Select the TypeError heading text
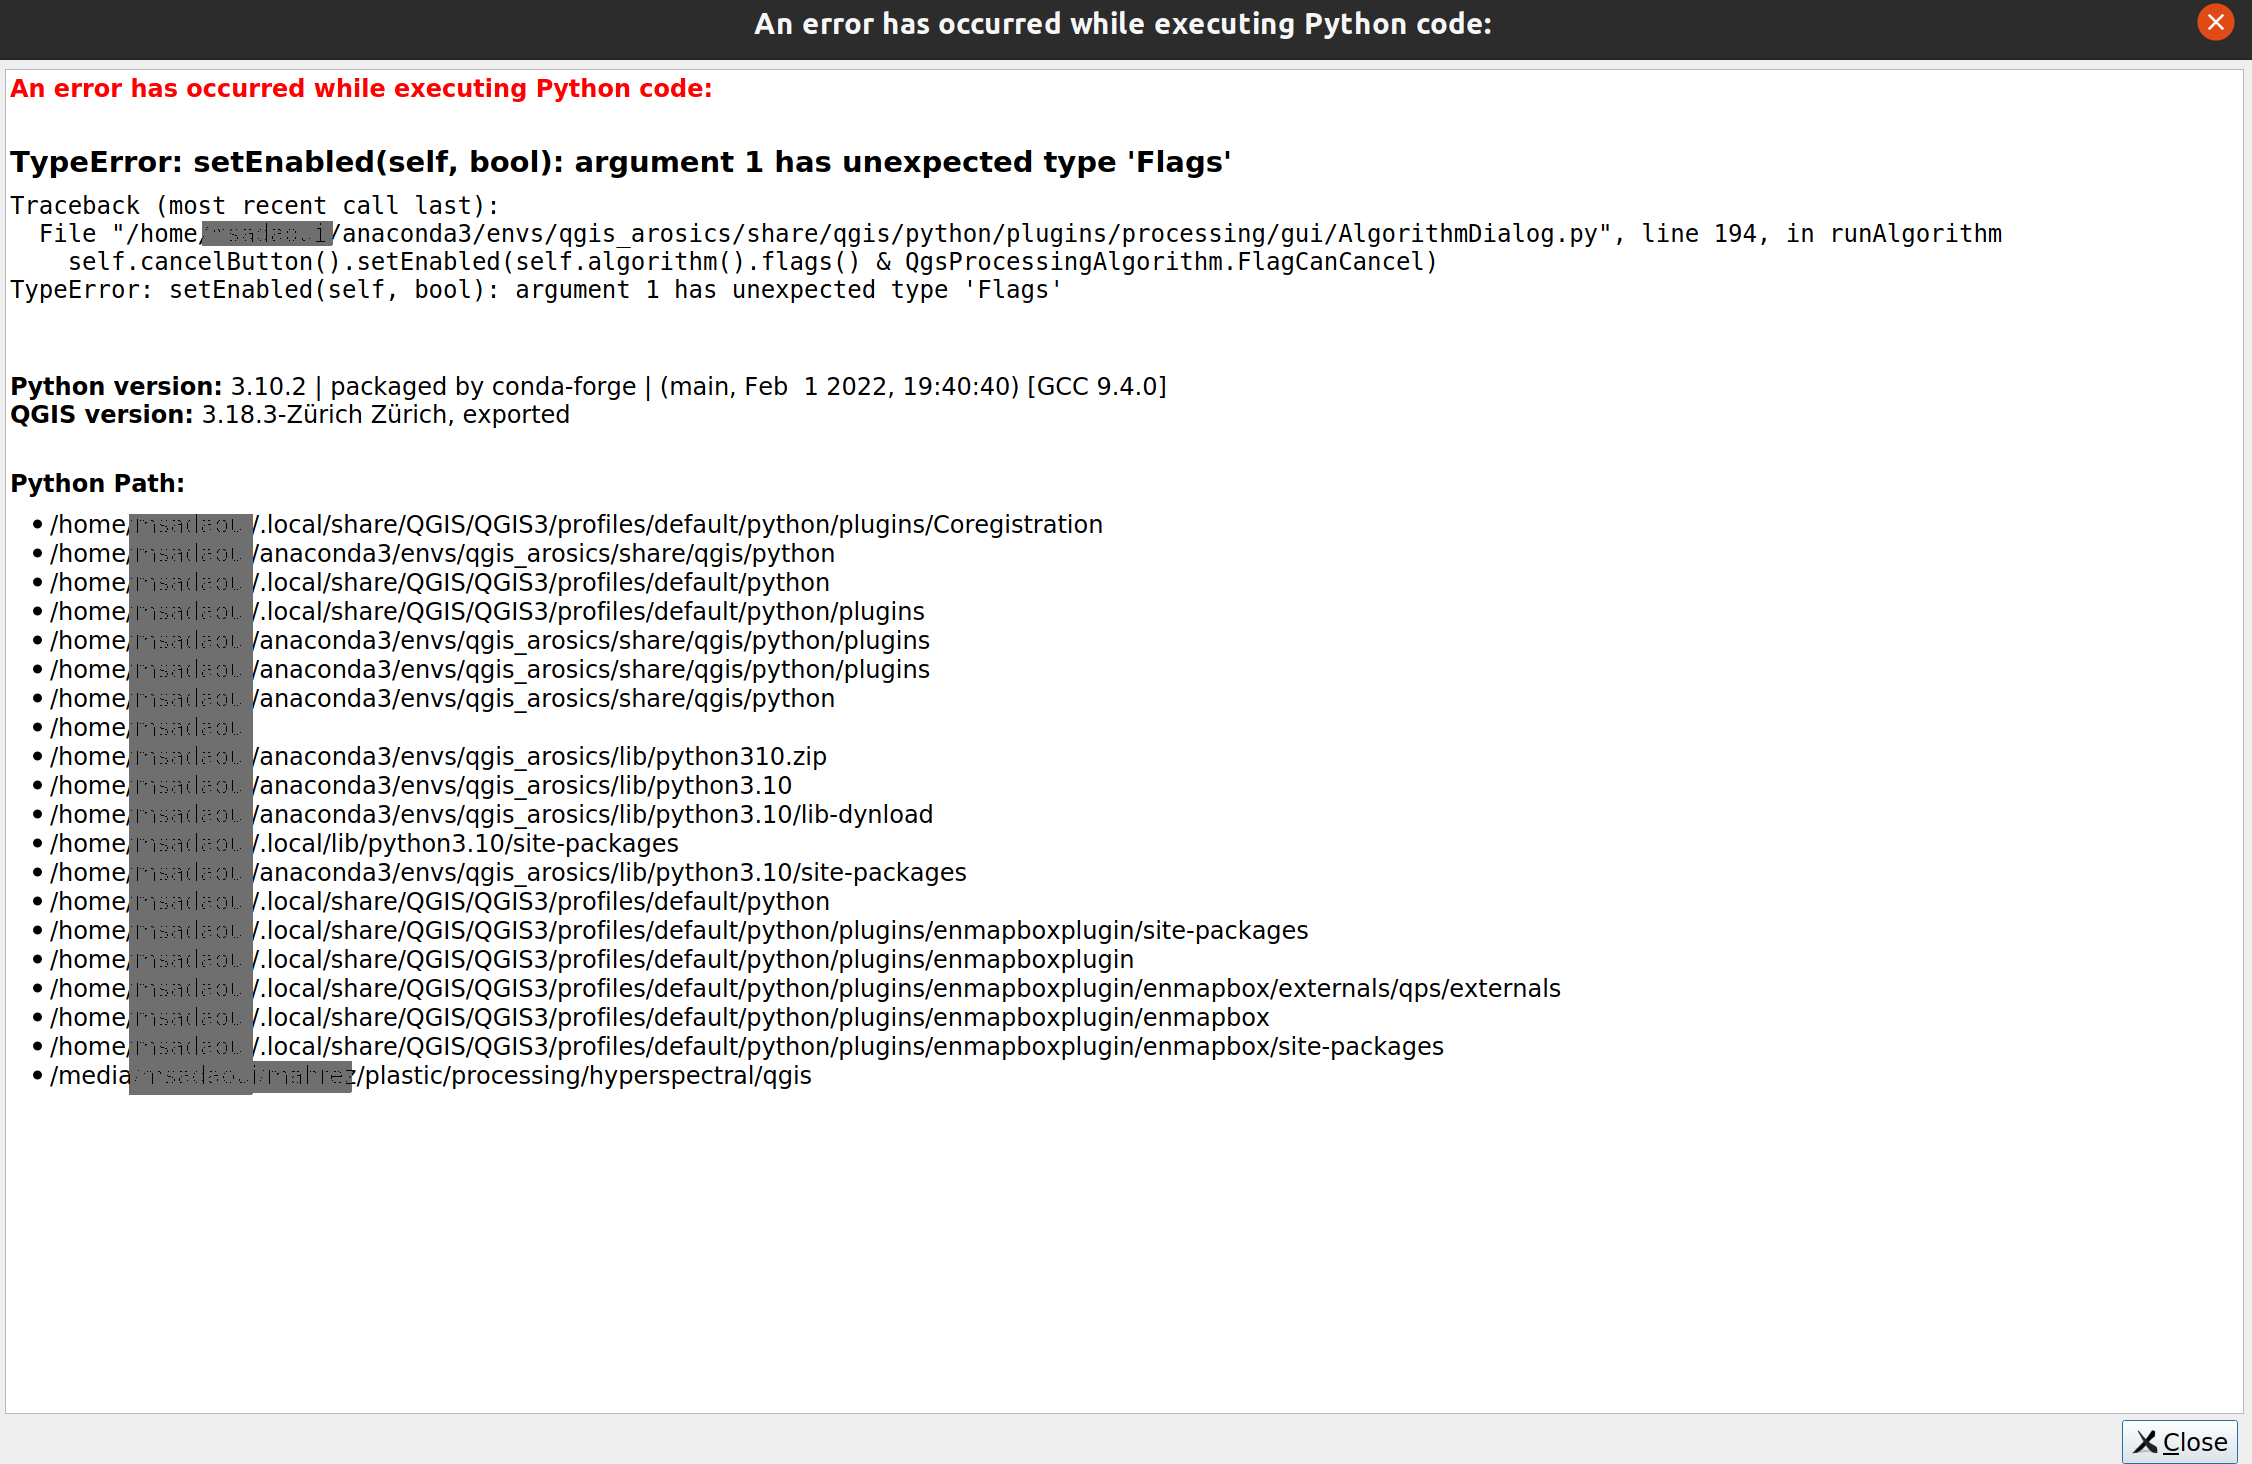2252x1464 pixels. (x=620, y=161)
